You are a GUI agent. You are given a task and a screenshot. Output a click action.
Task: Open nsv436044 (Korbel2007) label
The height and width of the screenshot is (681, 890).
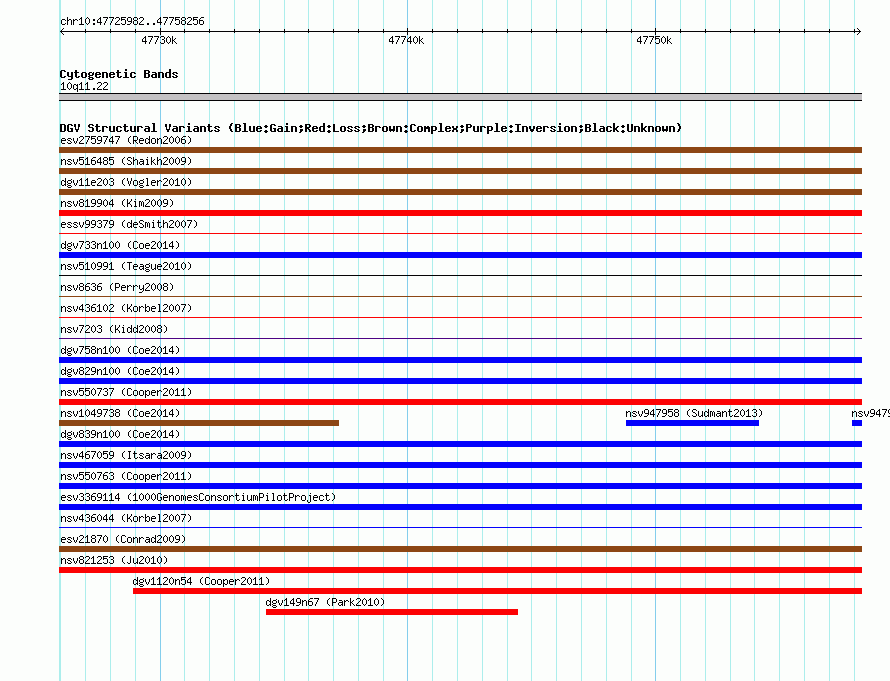(126, 518)
